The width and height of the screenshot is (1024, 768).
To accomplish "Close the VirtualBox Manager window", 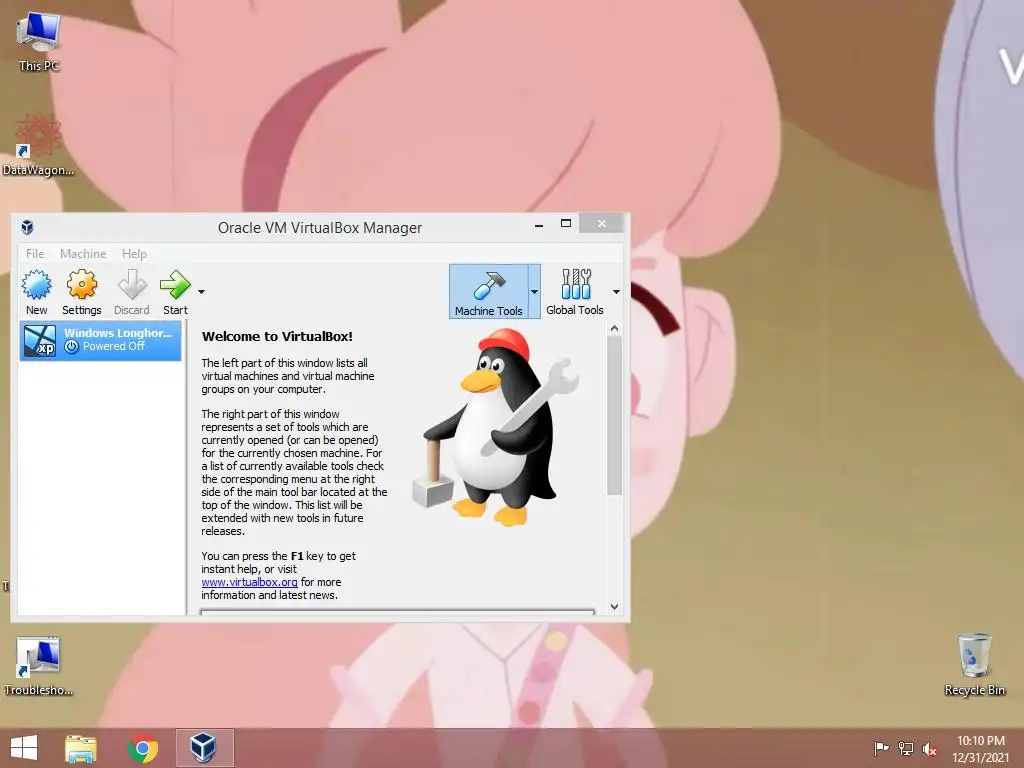I will [x=601, y=223].
